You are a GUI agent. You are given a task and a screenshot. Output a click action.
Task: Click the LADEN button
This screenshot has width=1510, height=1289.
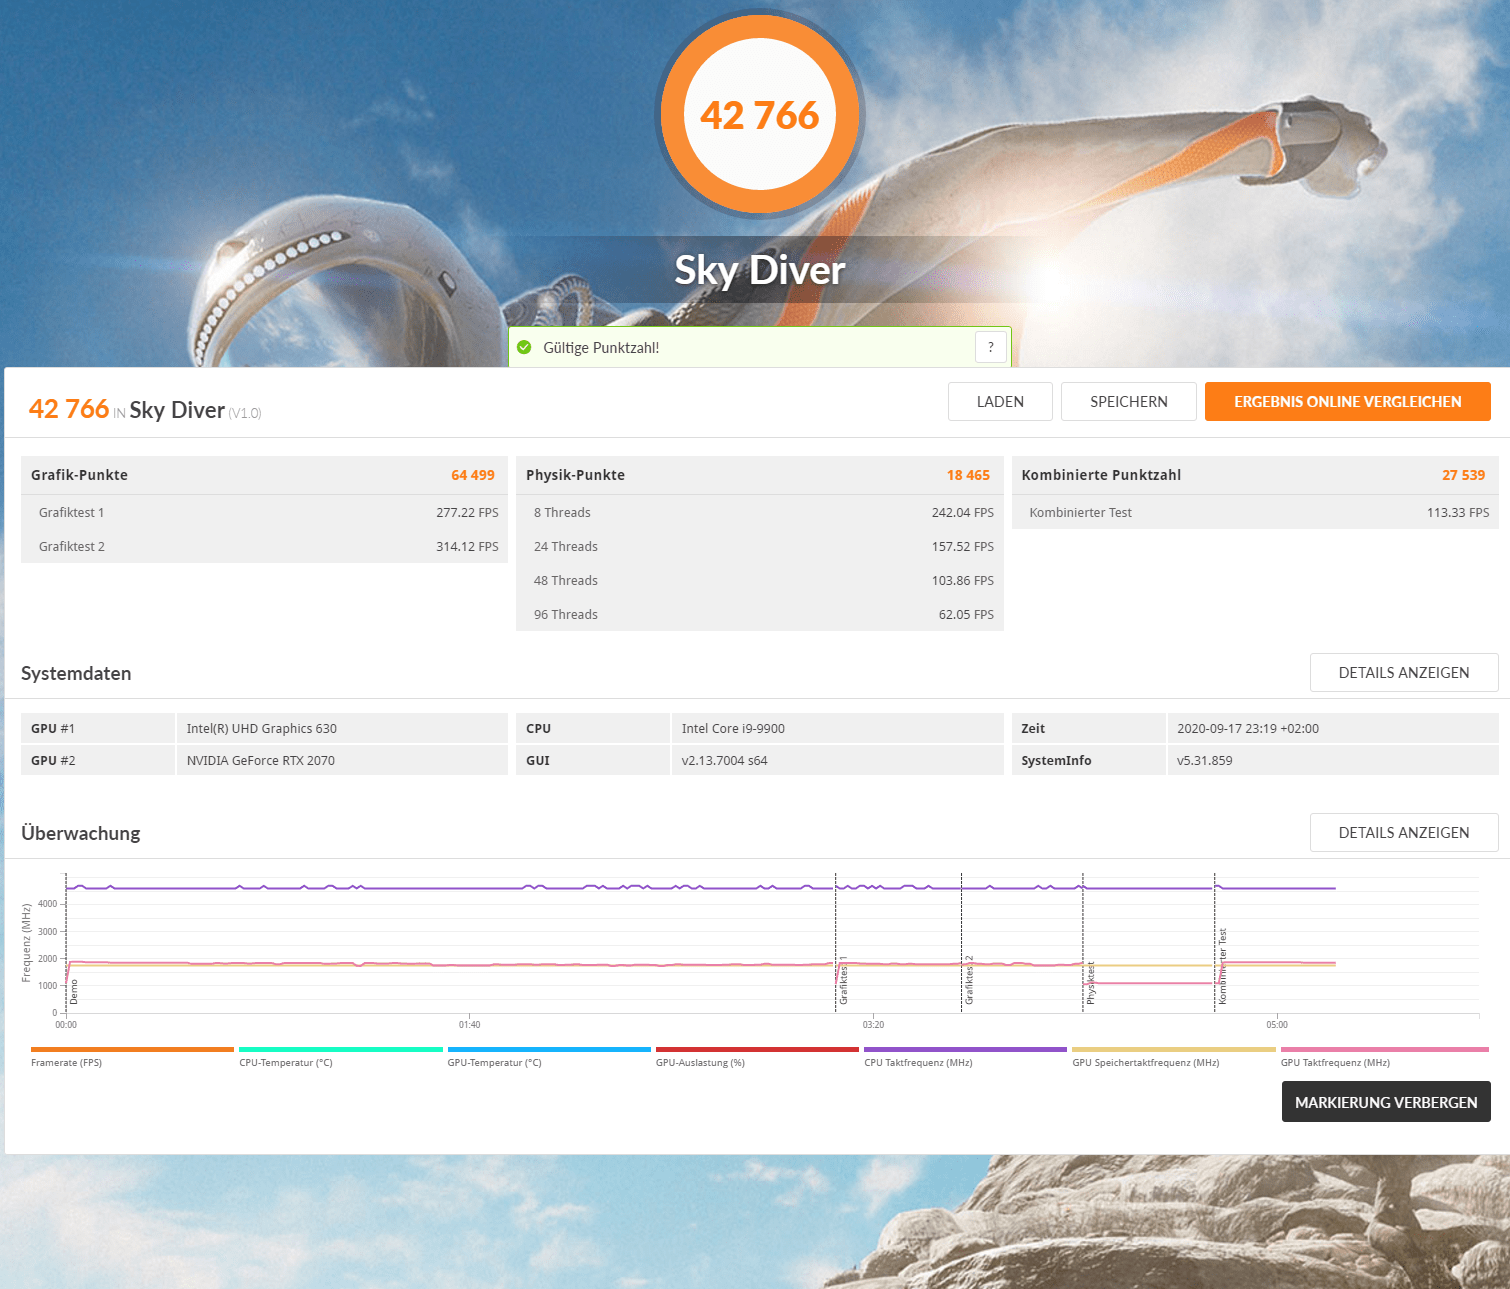pos(1000,401)
